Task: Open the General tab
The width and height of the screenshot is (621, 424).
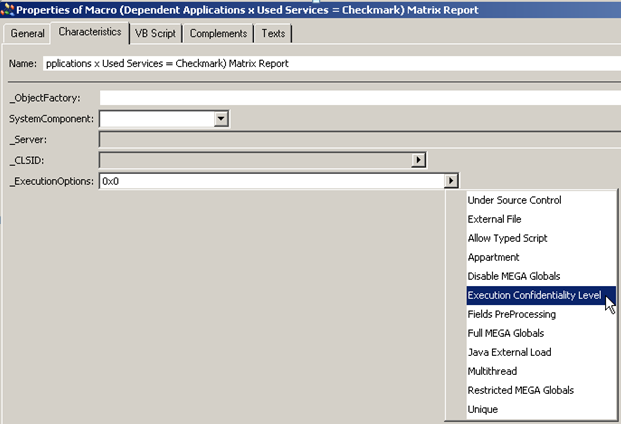Action: [27, 33]
